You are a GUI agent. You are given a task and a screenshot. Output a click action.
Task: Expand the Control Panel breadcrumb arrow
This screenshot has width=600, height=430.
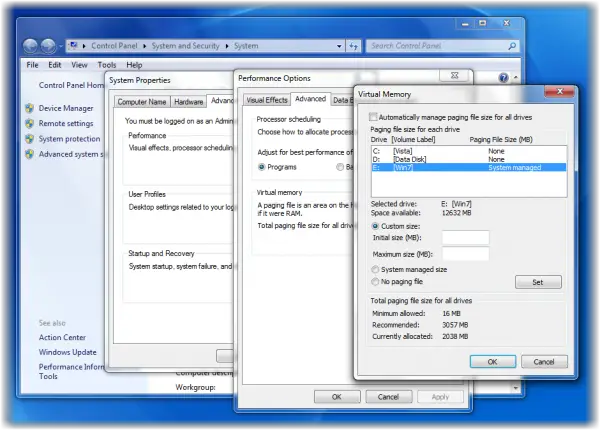(x=145, y=46)
